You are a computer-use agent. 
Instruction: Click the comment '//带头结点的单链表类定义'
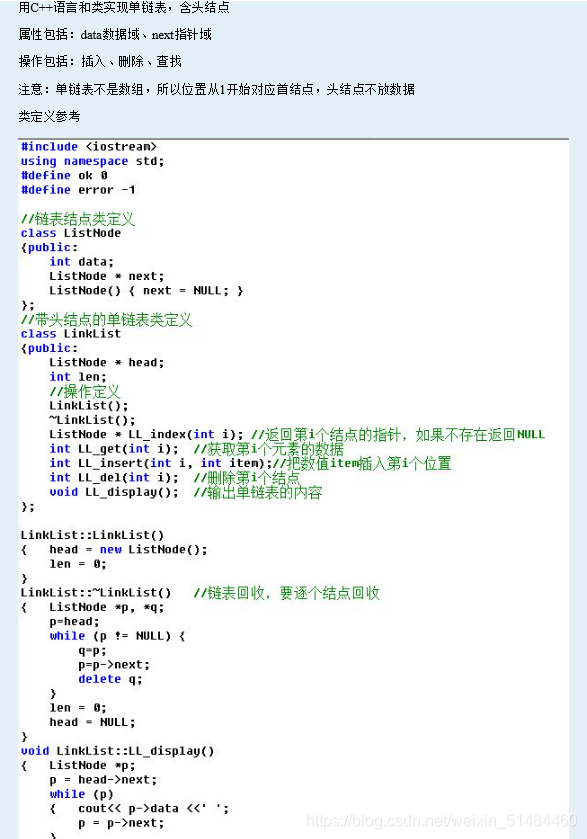click(106, 319)
